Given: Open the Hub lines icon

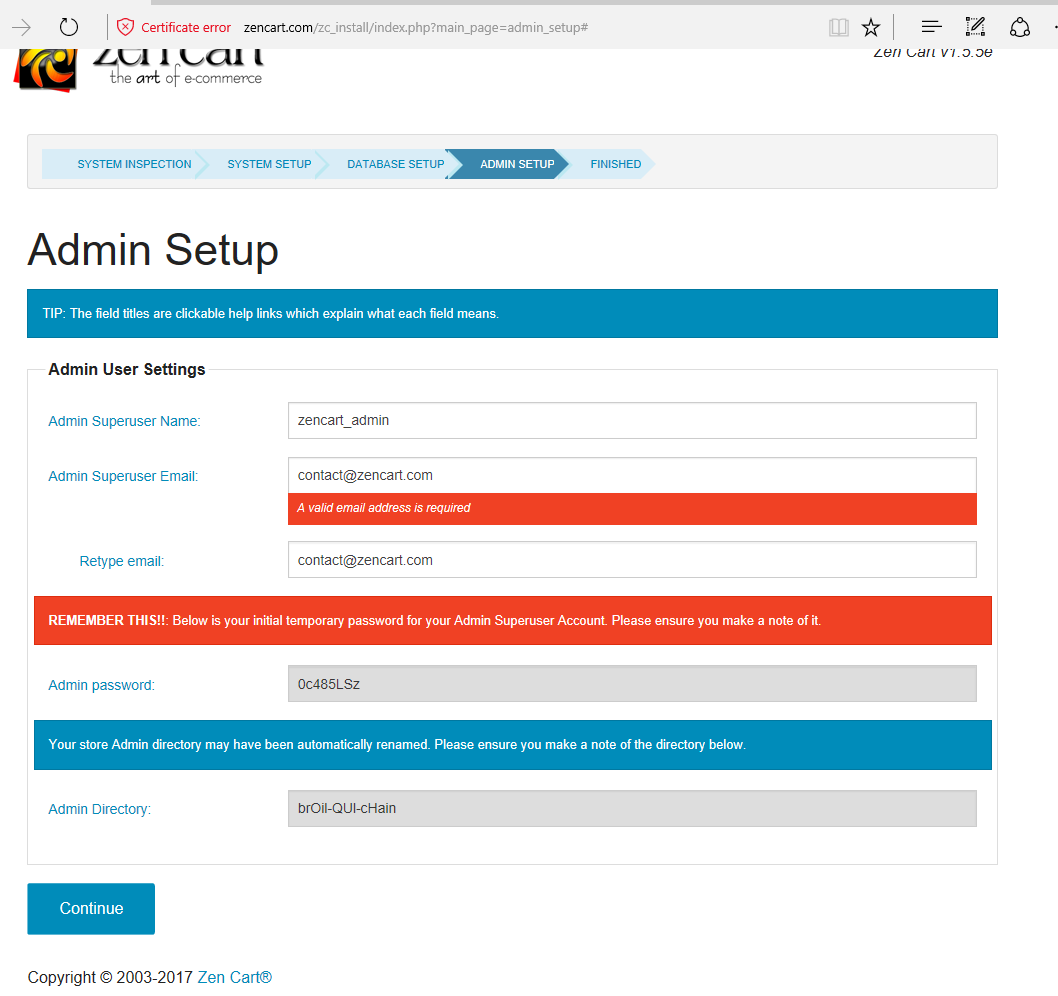Looking at the screenshot, I should point(931,27).
